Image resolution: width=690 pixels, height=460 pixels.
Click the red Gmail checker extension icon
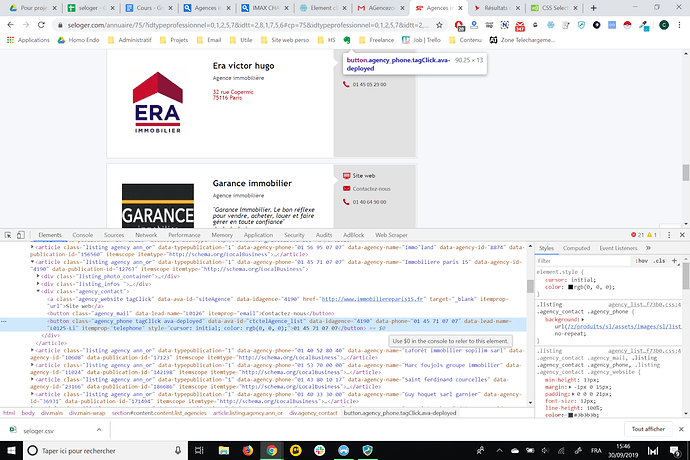[x=520, y=26]
